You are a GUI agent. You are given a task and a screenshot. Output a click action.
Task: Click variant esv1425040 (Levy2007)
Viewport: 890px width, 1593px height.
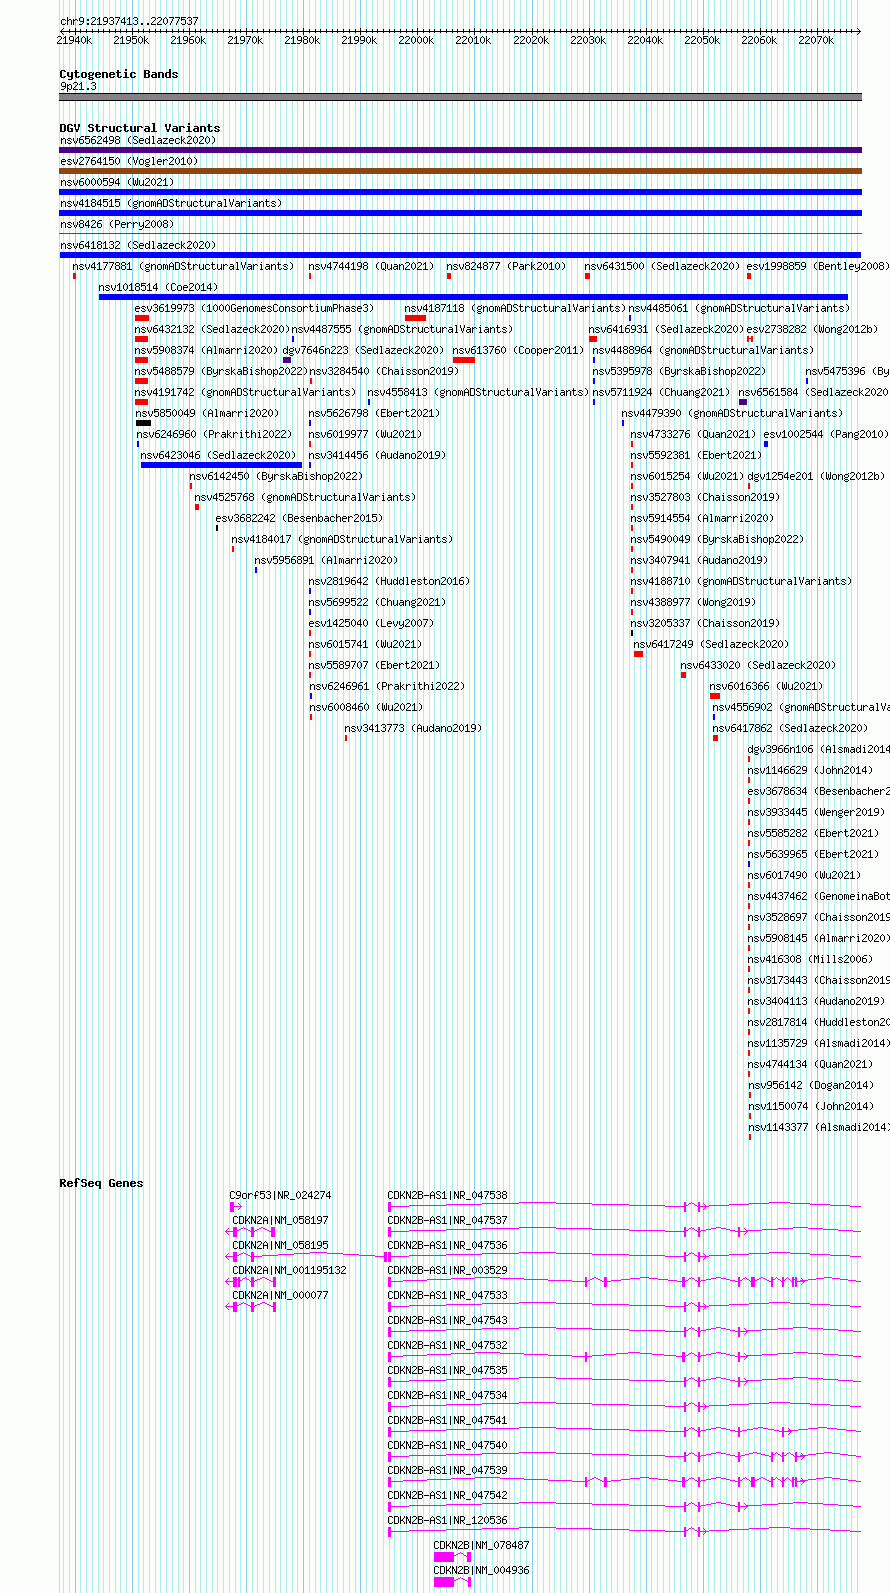(371, 623)
